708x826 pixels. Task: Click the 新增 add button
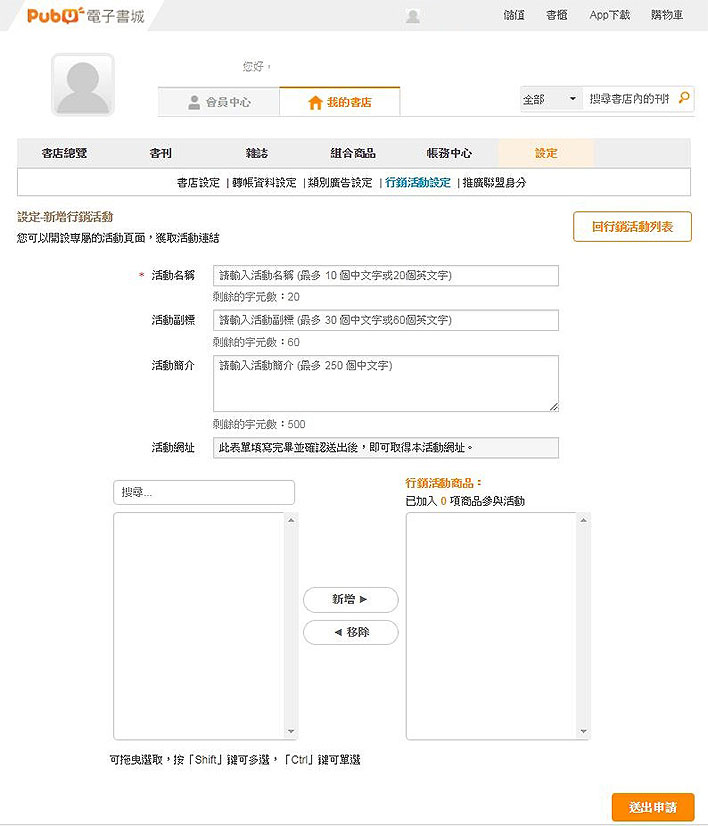click(x=351, y=599)
